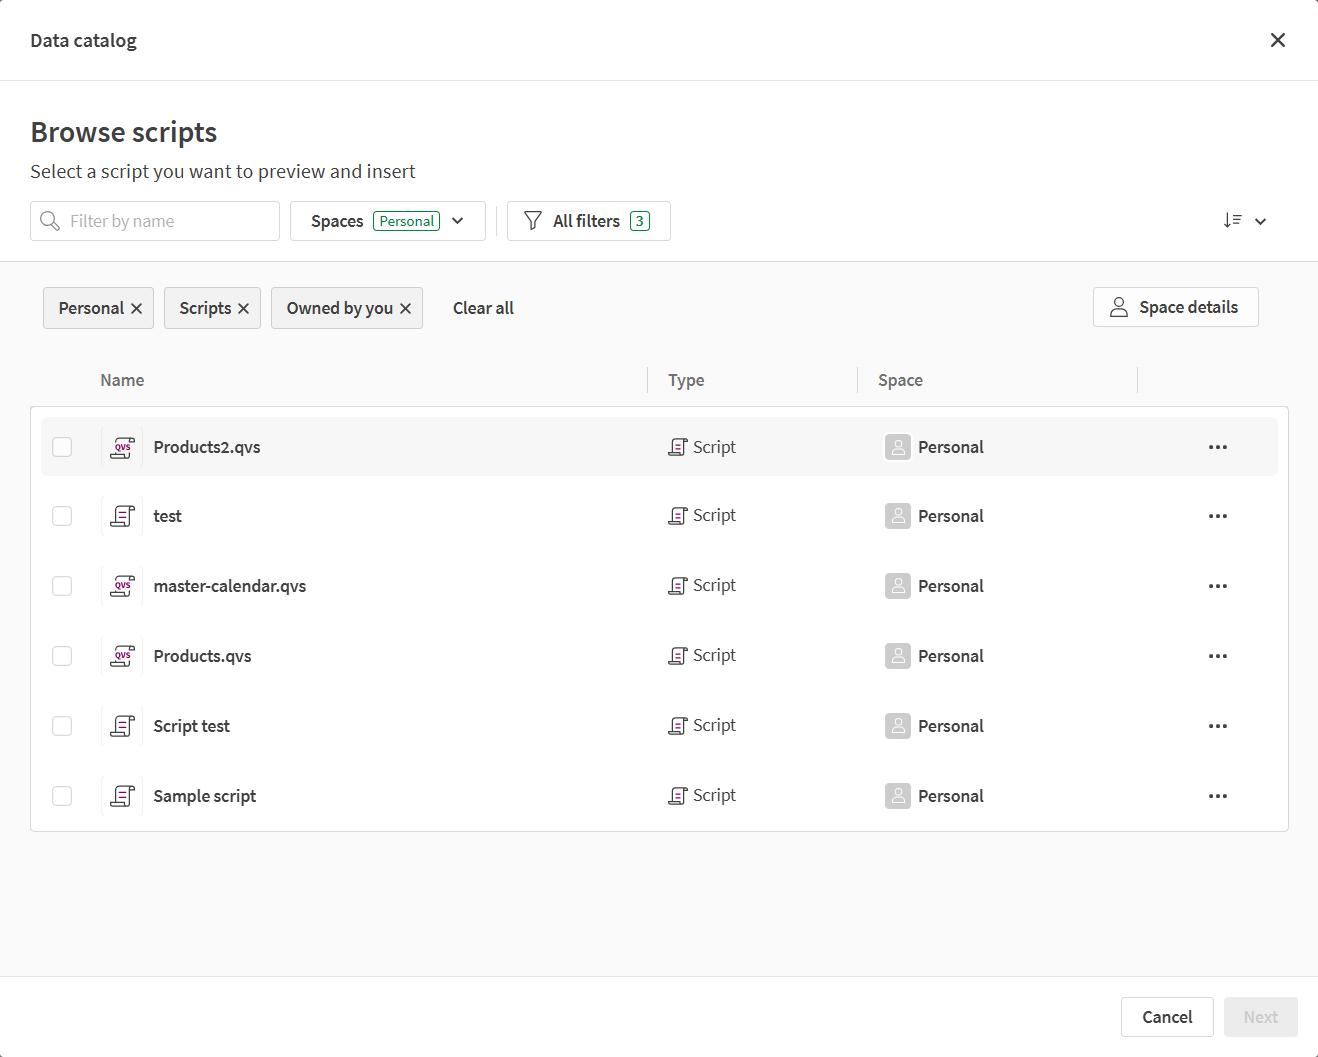Click the script file icon beside Sample script
This screenshot has width=1318, height=1057.
[122, 795]
